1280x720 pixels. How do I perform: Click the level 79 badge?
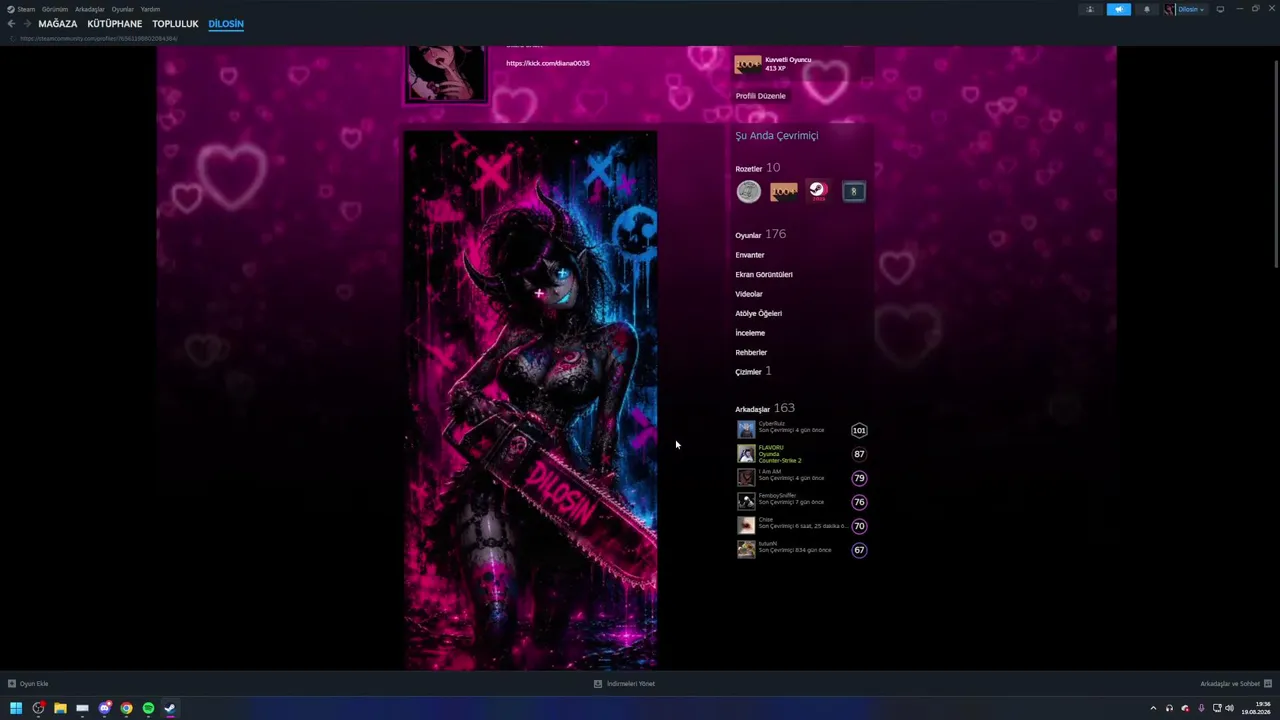pyautogui.click(x=859, y=478)
